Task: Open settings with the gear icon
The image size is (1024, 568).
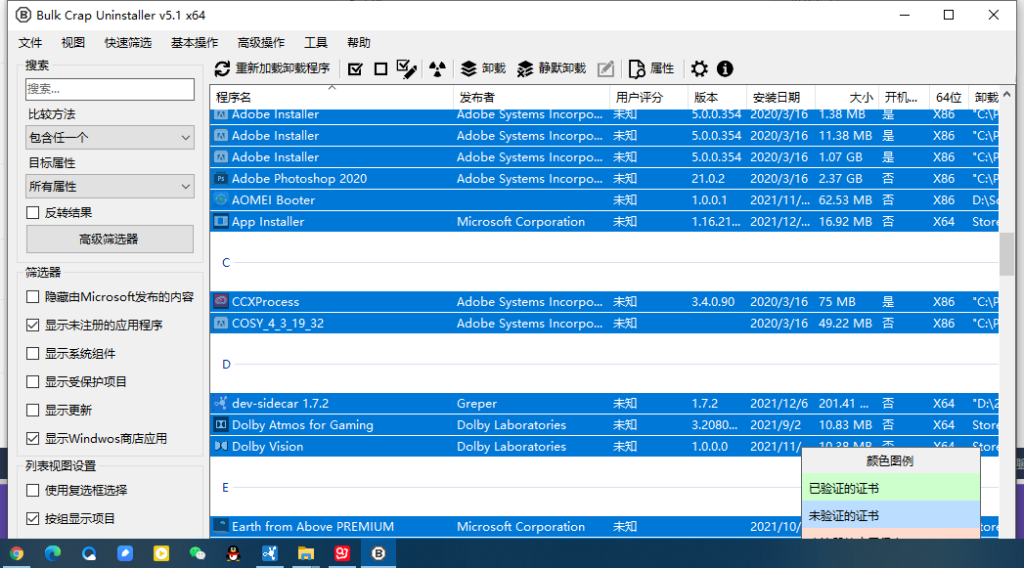Action: pos(699,69)
